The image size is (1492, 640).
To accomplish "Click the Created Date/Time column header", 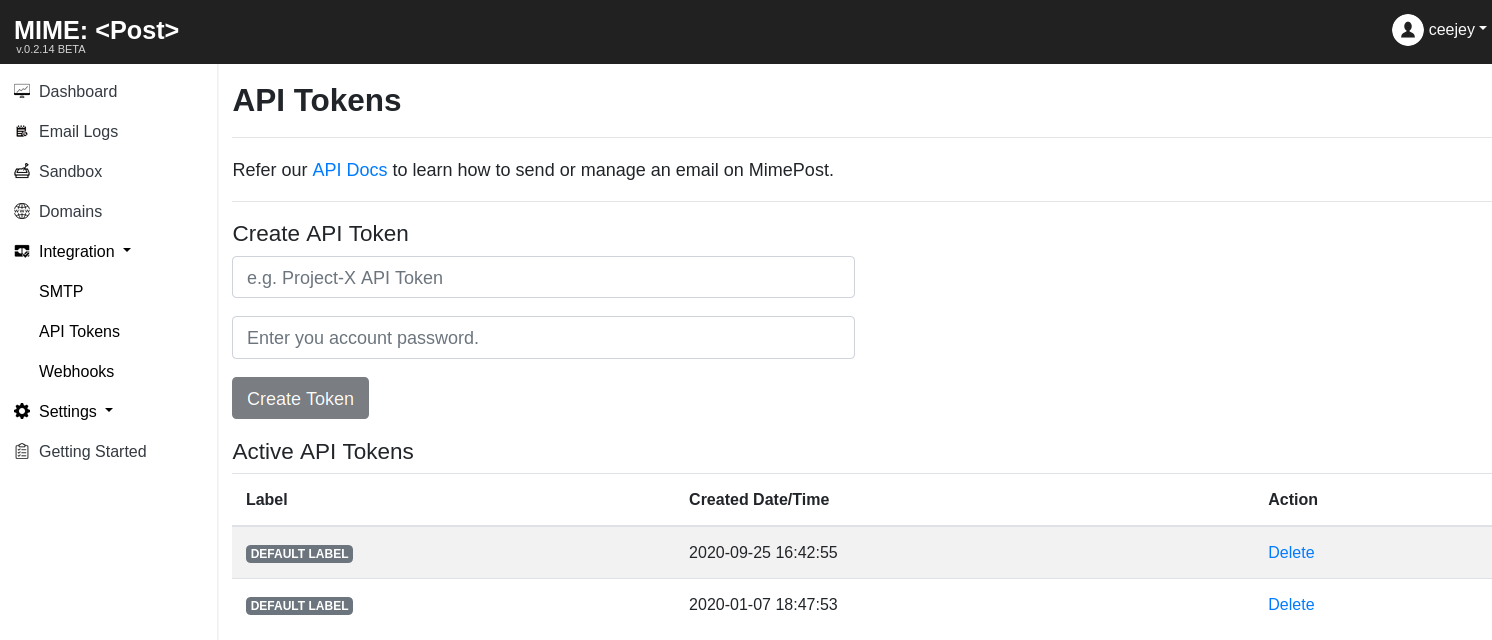I will coord(759,499).
